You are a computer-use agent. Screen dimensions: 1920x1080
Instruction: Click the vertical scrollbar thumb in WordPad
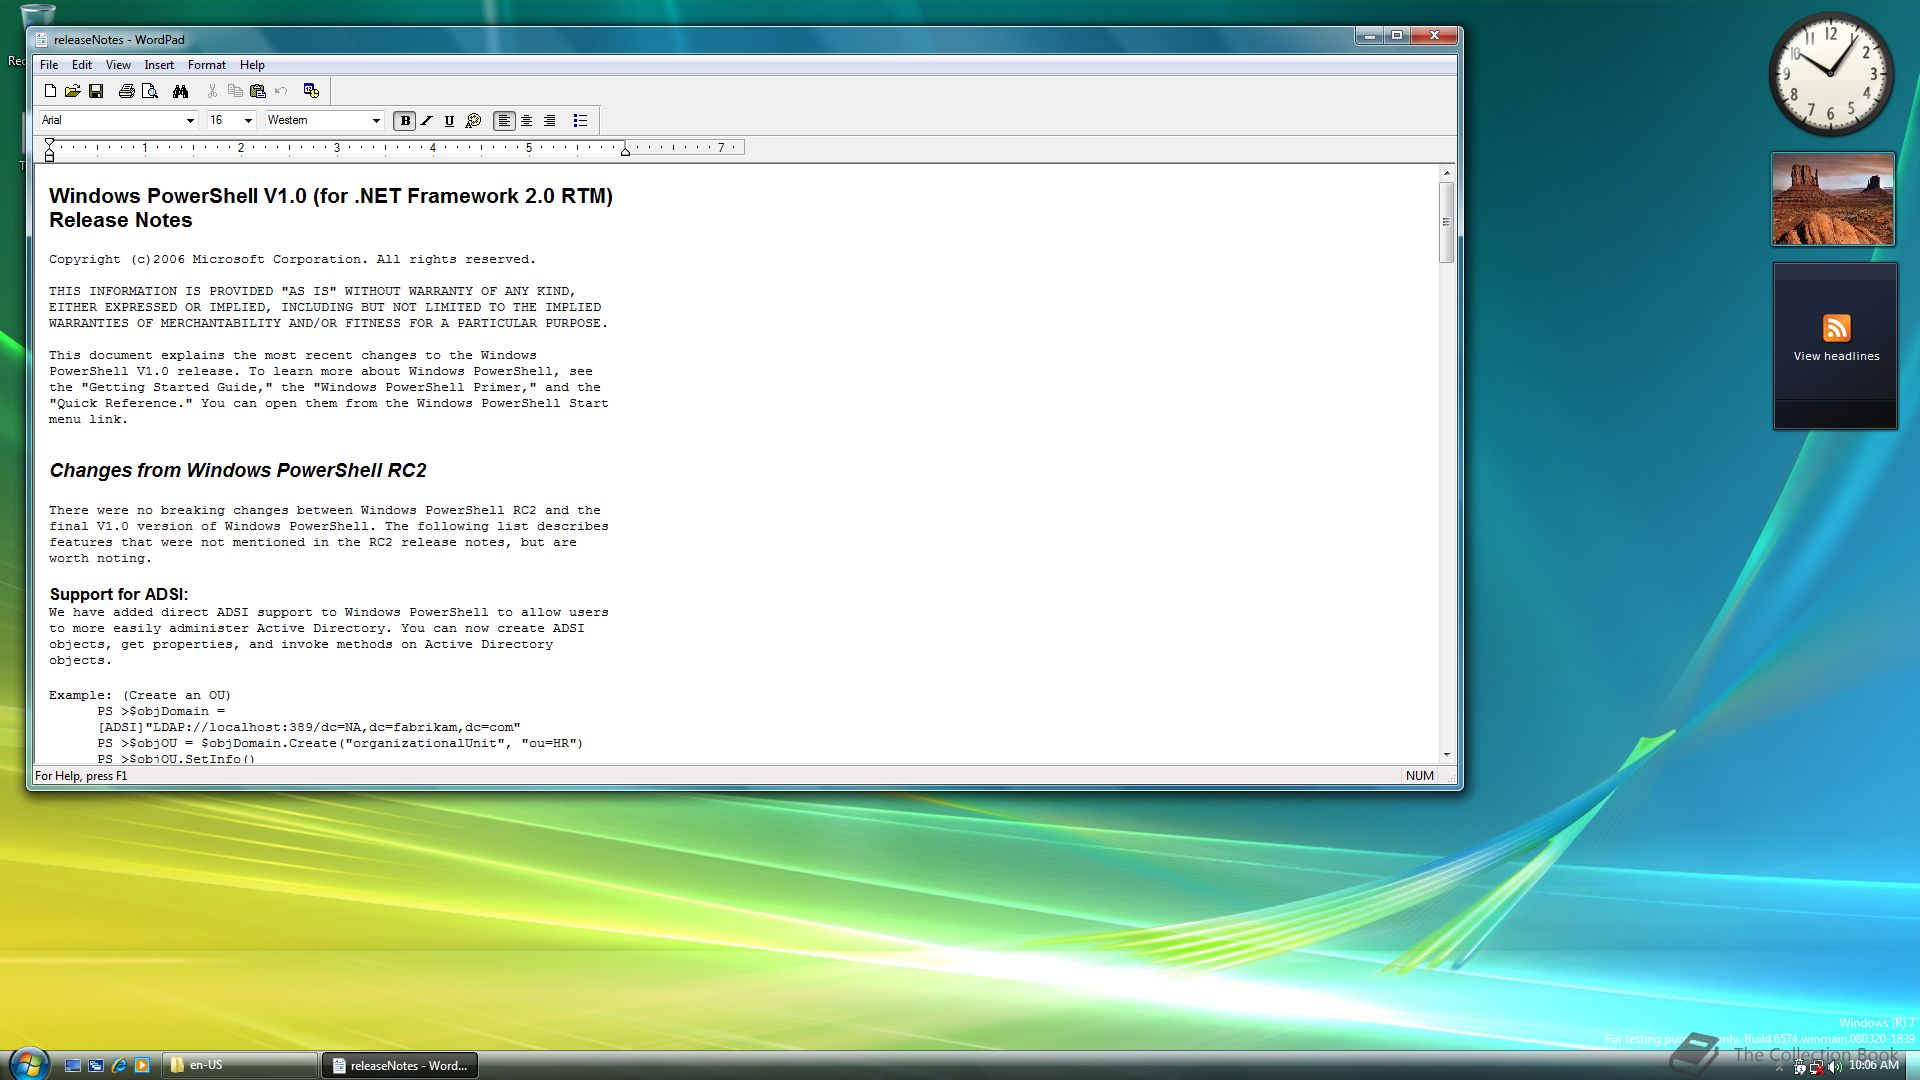[1446, 222]
